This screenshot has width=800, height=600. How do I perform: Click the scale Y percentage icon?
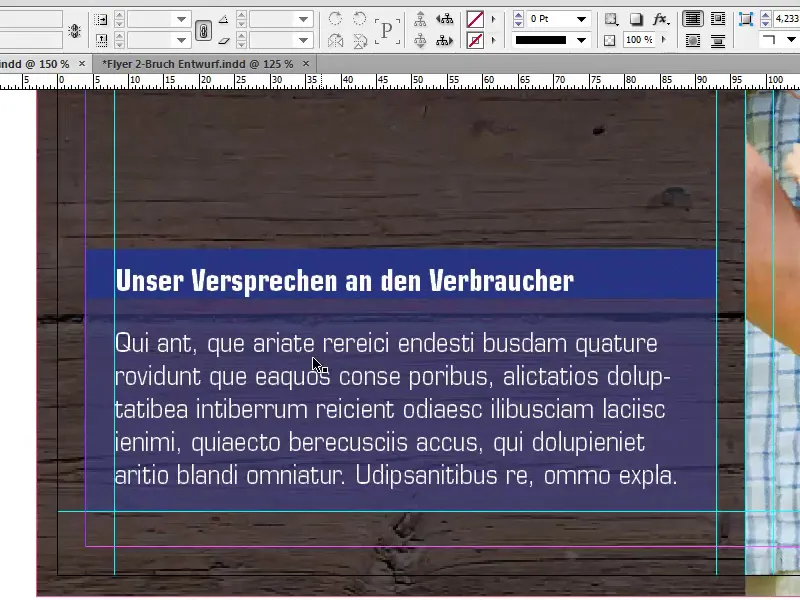pos(101,40)
